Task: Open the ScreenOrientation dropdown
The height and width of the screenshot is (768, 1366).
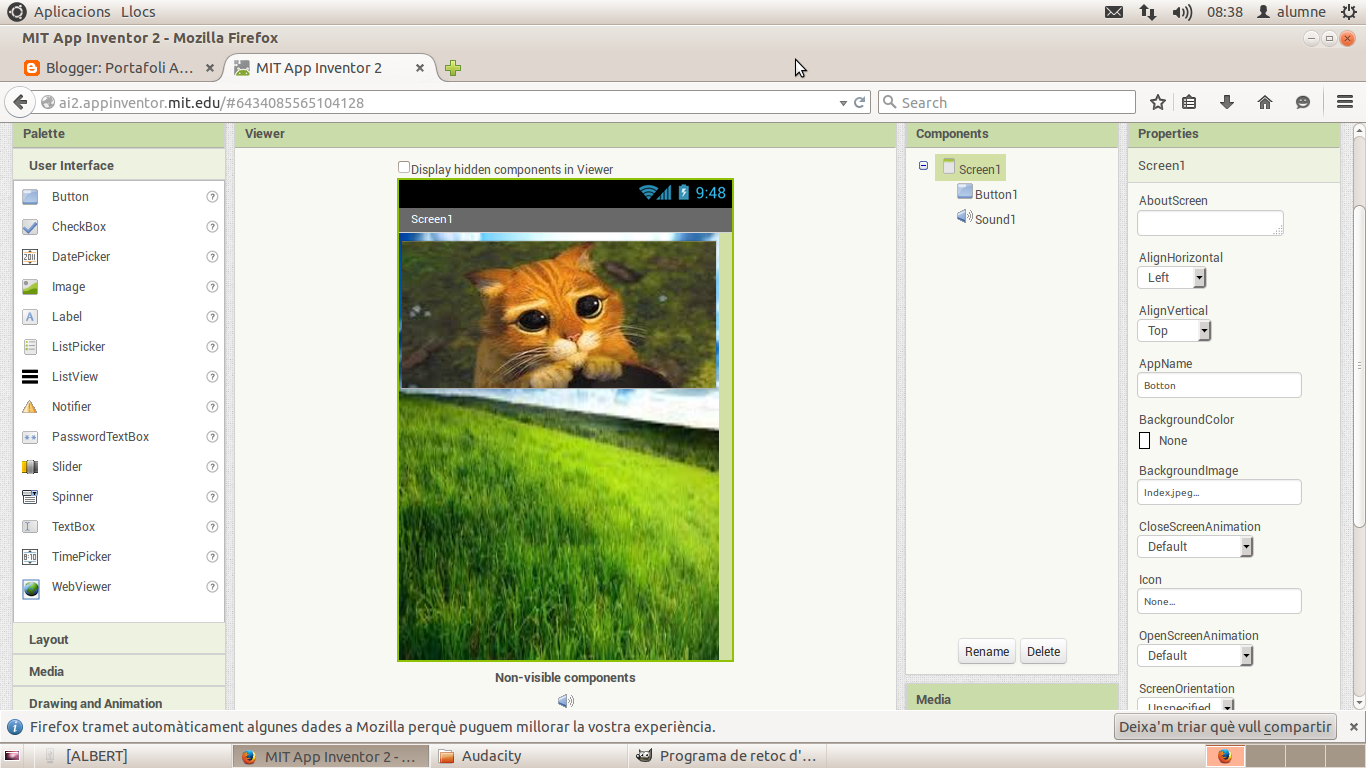Action: tap(1186, 705)
